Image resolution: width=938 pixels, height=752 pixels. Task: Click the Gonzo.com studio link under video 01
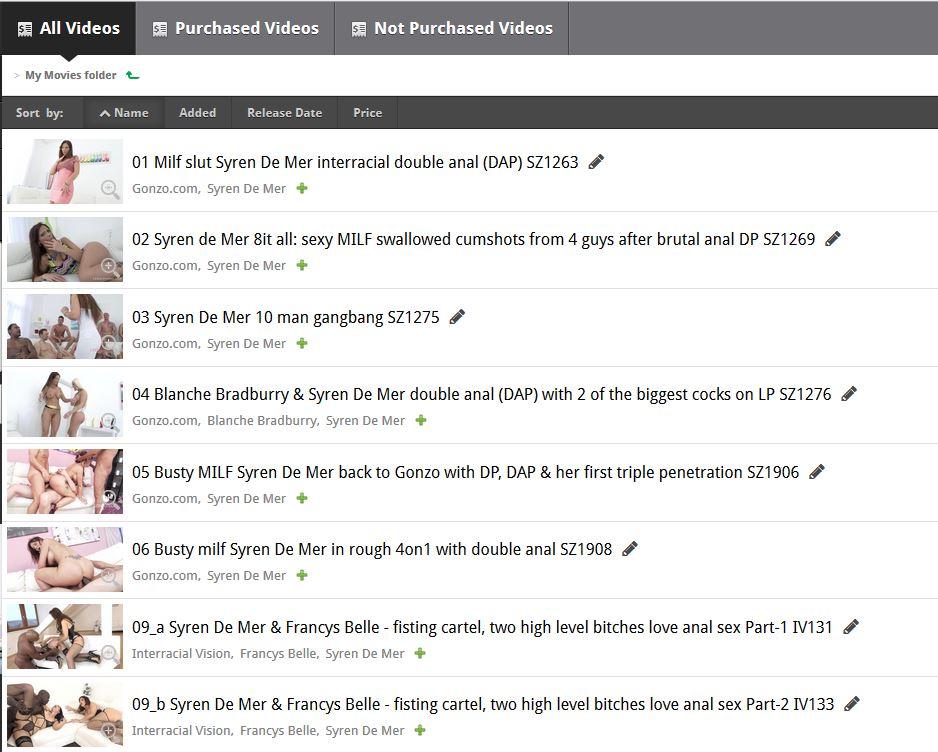(165, 189)
